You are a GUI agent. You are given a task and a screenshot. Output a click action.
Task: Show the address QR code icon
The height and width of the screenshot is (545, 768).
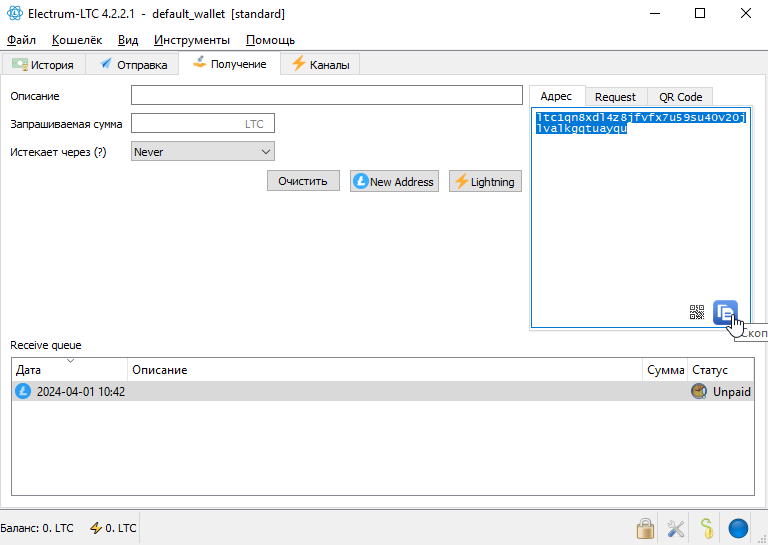(x=697, y=312)
